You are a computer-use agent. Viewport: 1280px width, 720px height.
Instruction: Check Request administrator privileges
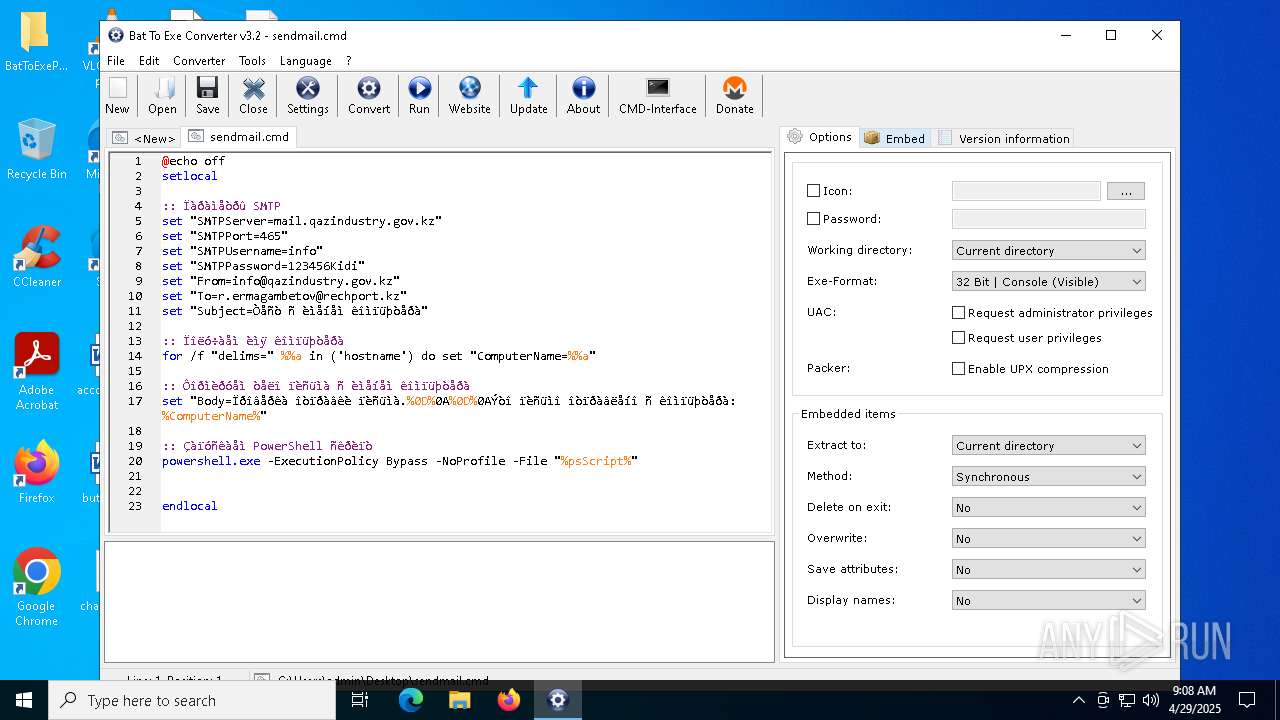(958, 313)
